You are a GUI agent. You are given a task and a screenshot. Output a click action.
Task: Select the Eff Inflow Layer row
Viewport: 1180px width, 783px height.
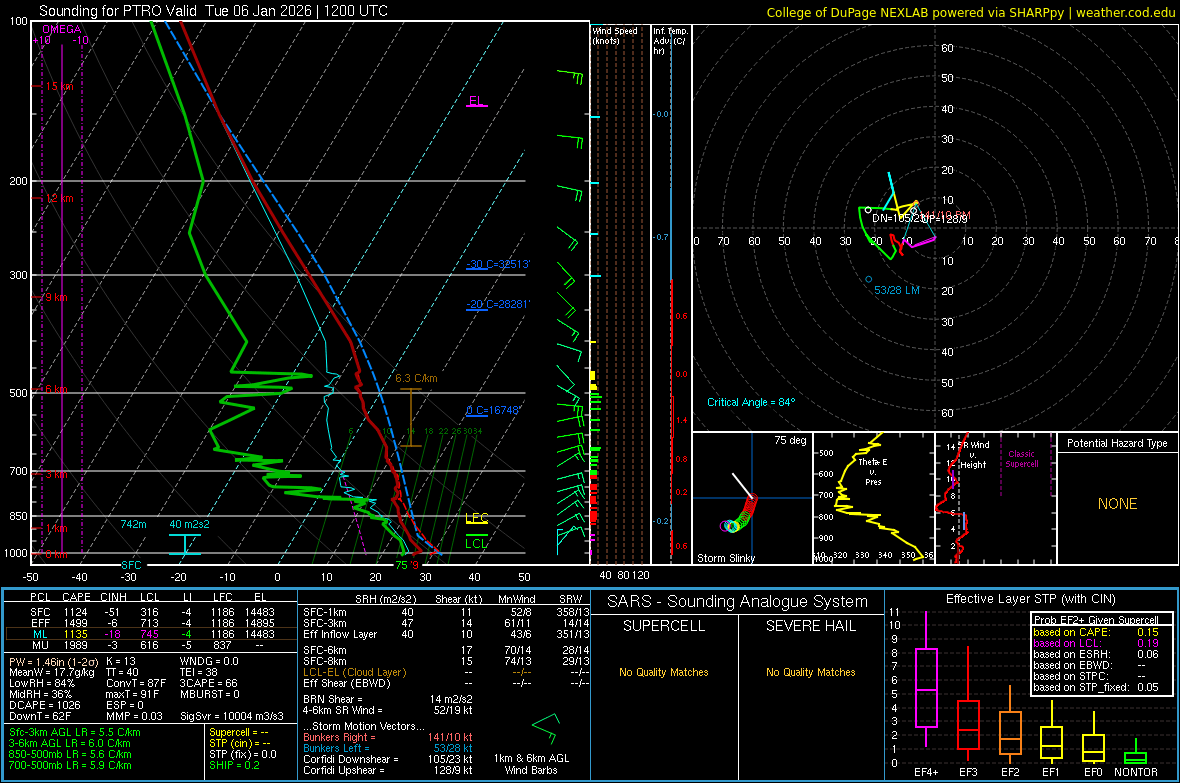[446, 634]
